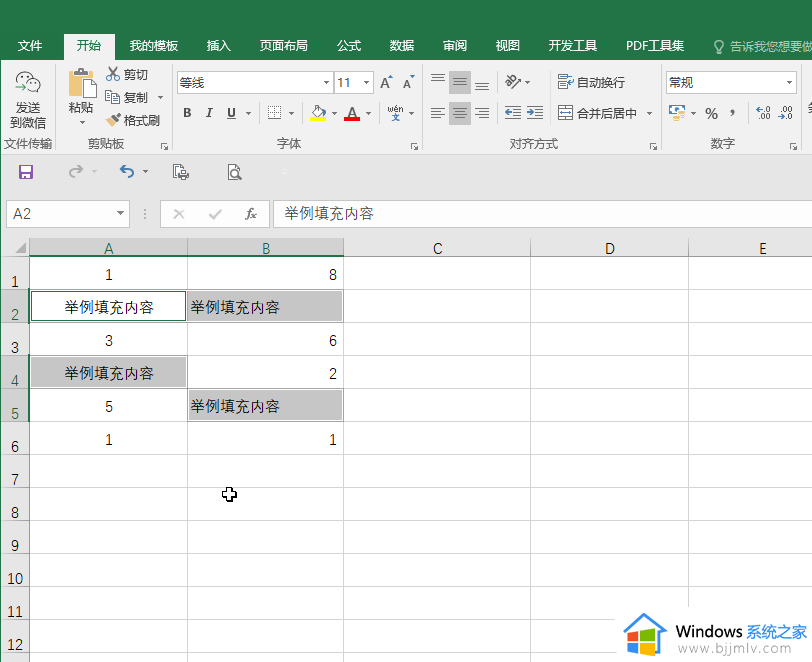Toggle Italic formatting
The image size is (812, 662).
point(210,113)
